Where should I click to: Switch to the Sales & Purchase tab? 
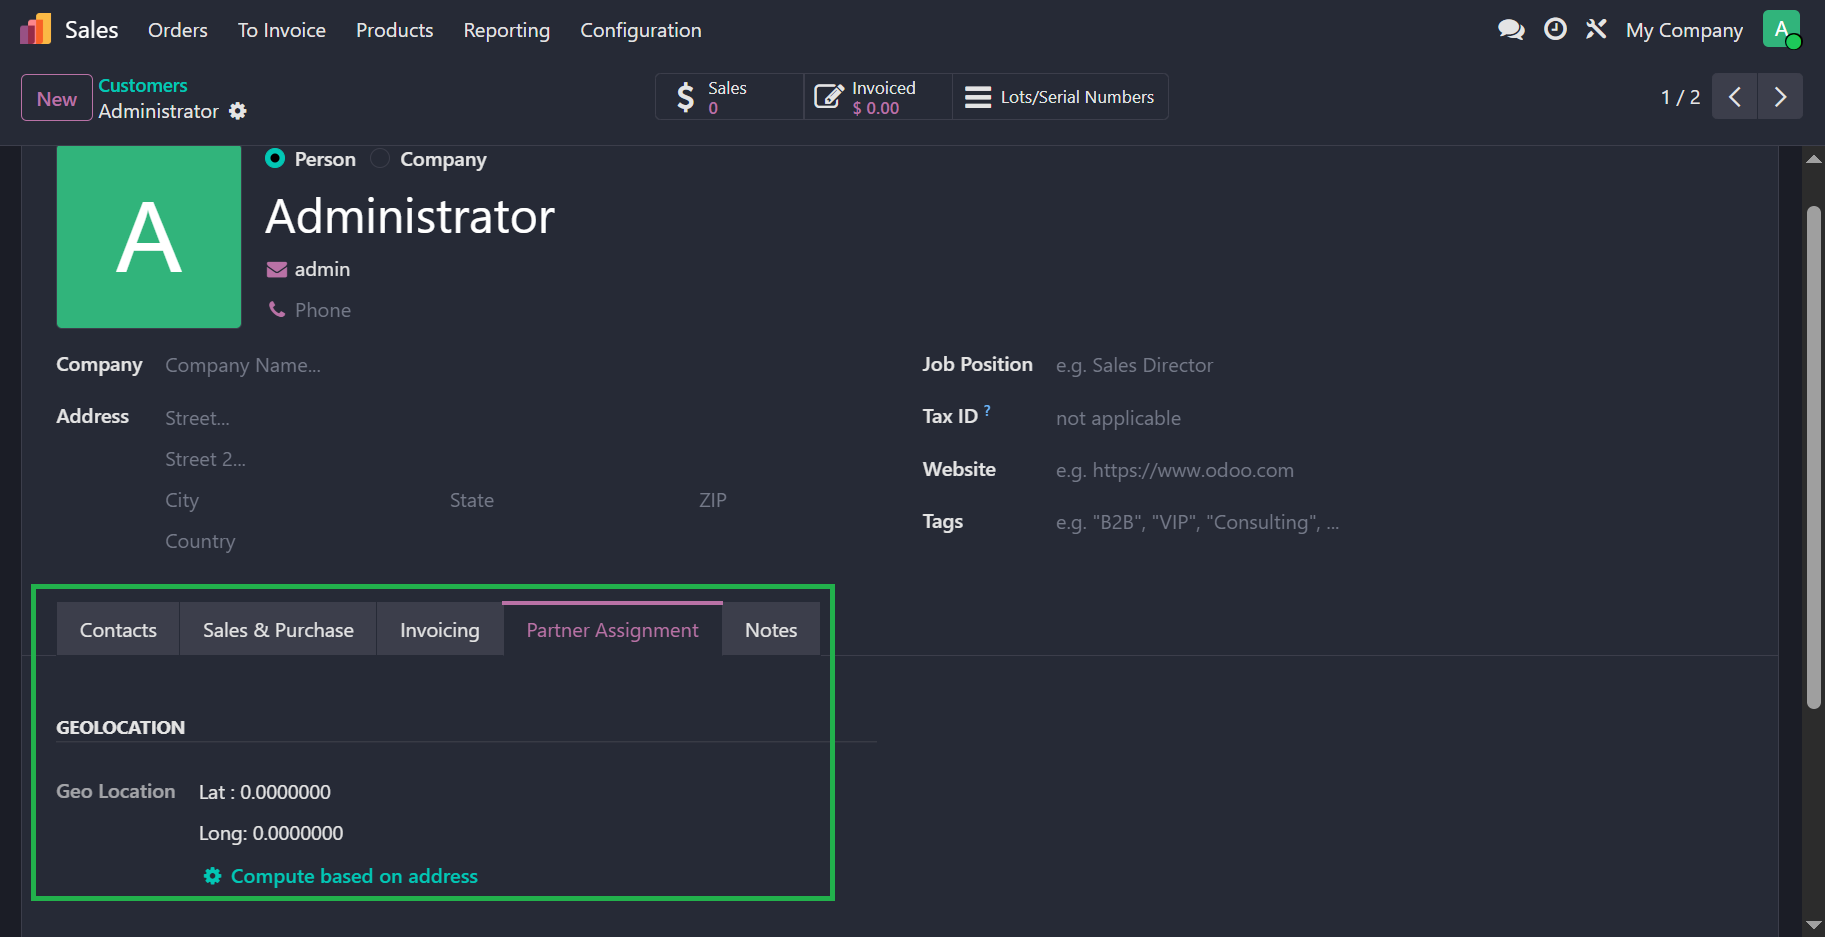278,630
